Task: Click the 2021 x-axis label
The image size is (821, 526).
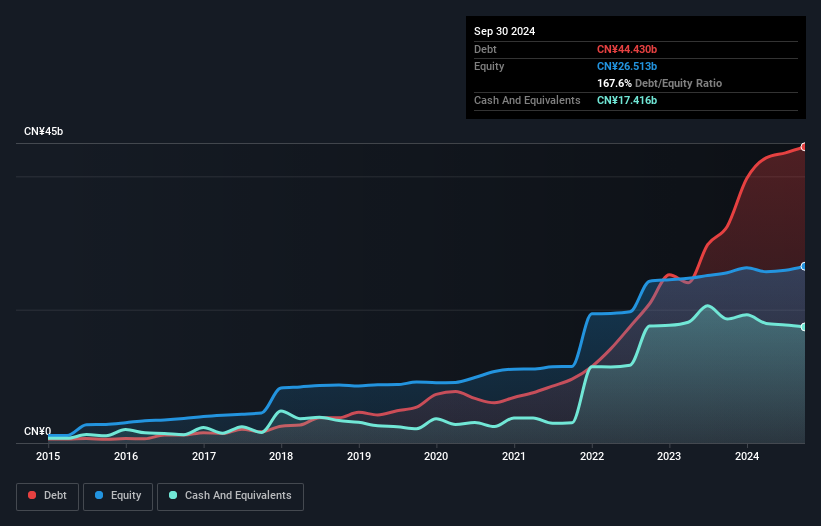Action: [514, 456]
